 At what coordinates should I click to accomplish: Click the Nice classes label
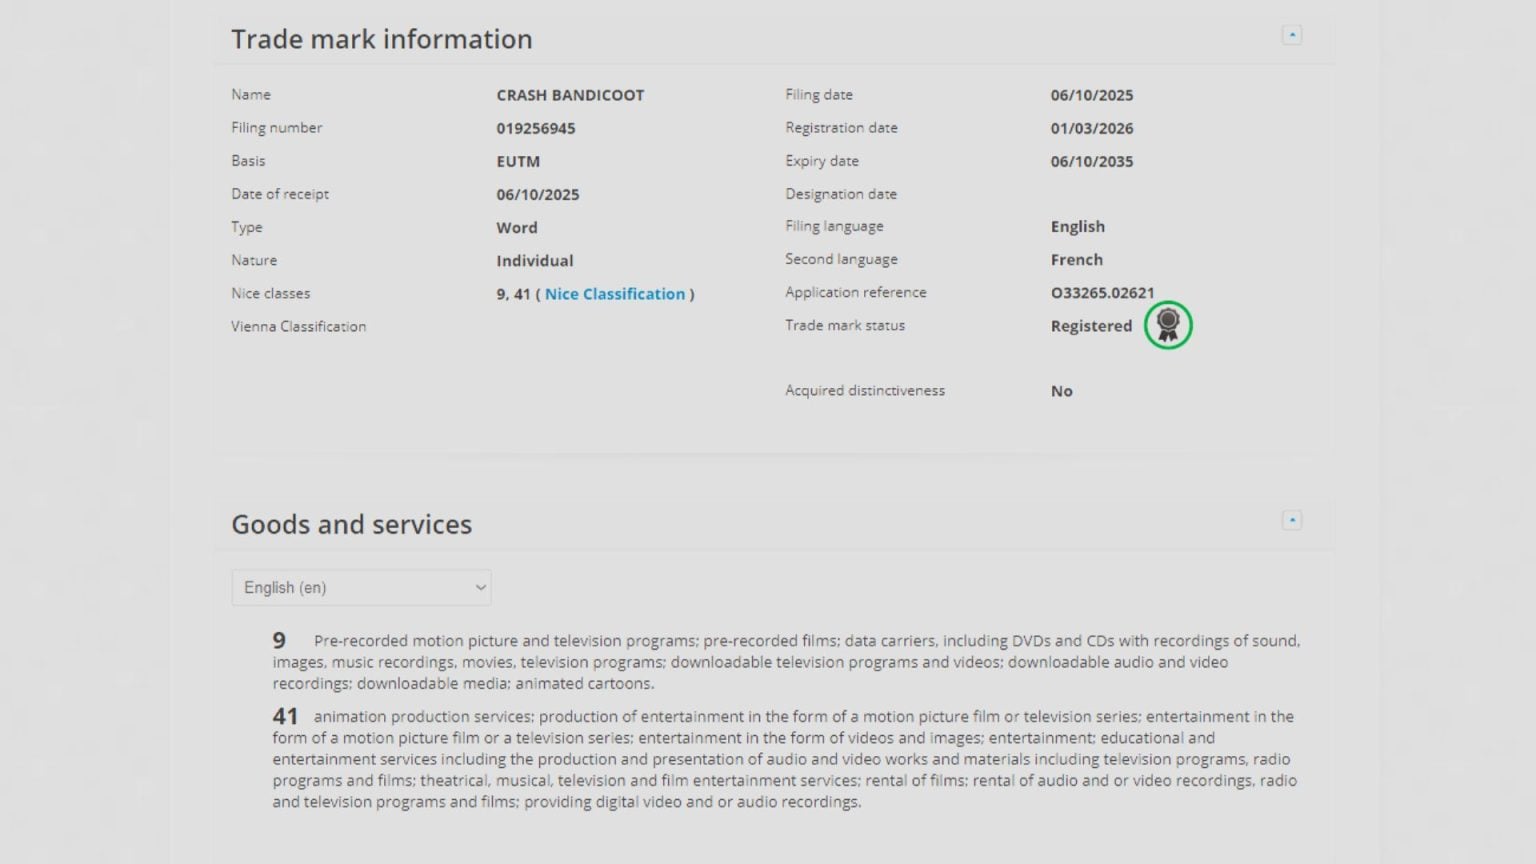tap(271, 293)
